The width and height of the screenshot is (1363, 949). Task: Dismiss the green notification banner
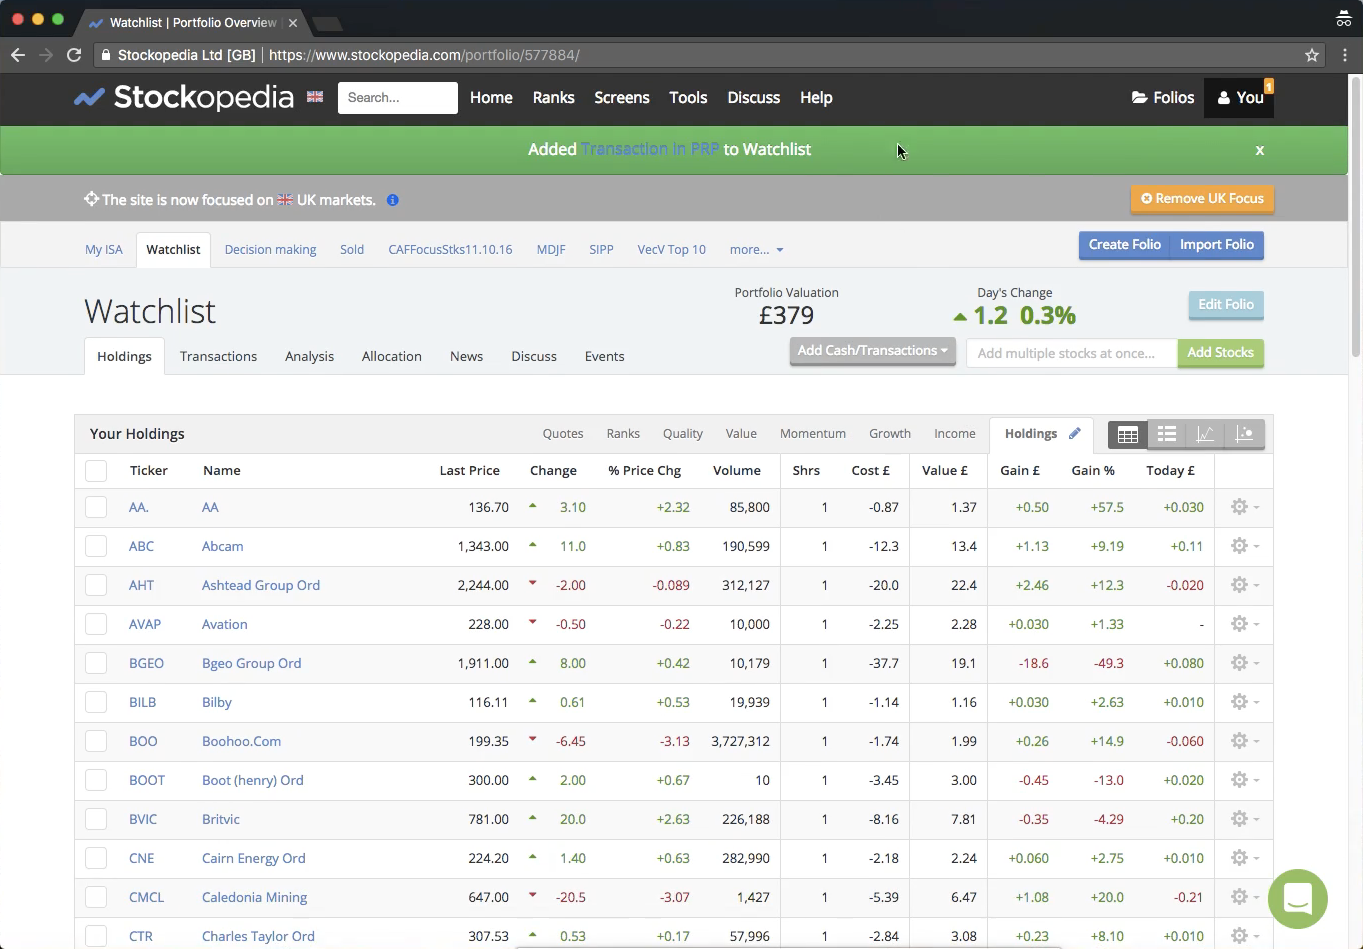pyautogui.click(x=1260, y=150)
